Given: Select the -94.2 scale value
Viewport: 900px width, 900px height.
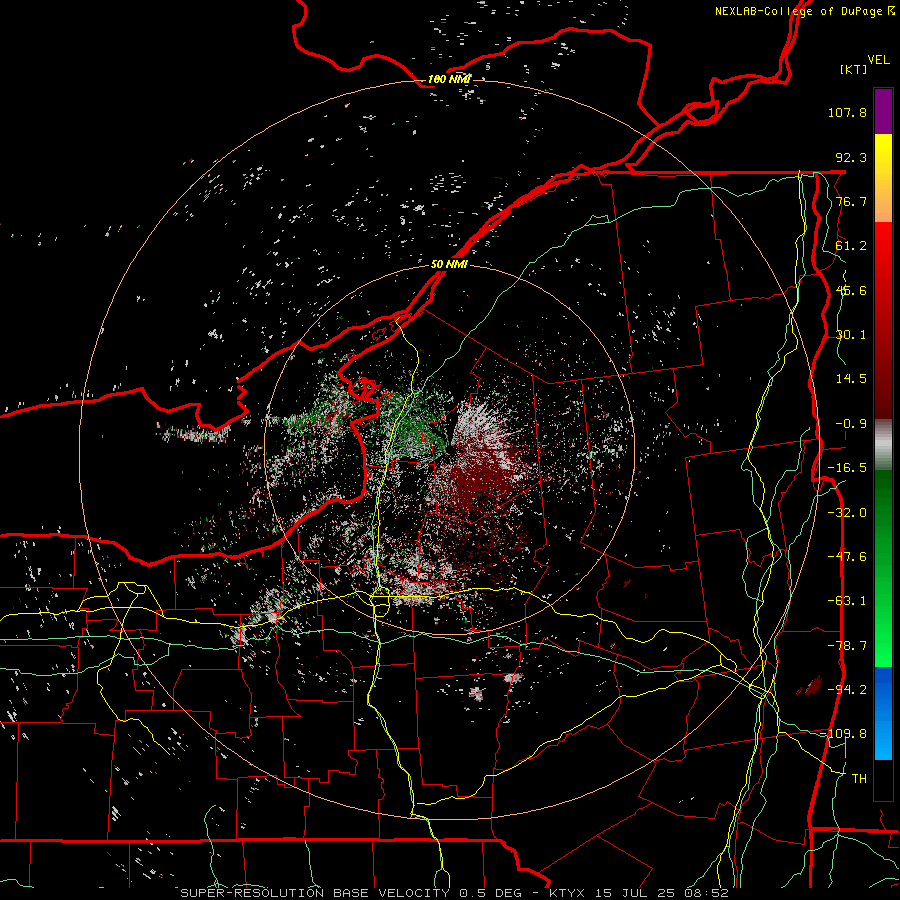Looking at the screenshot, I should (847, 690).
